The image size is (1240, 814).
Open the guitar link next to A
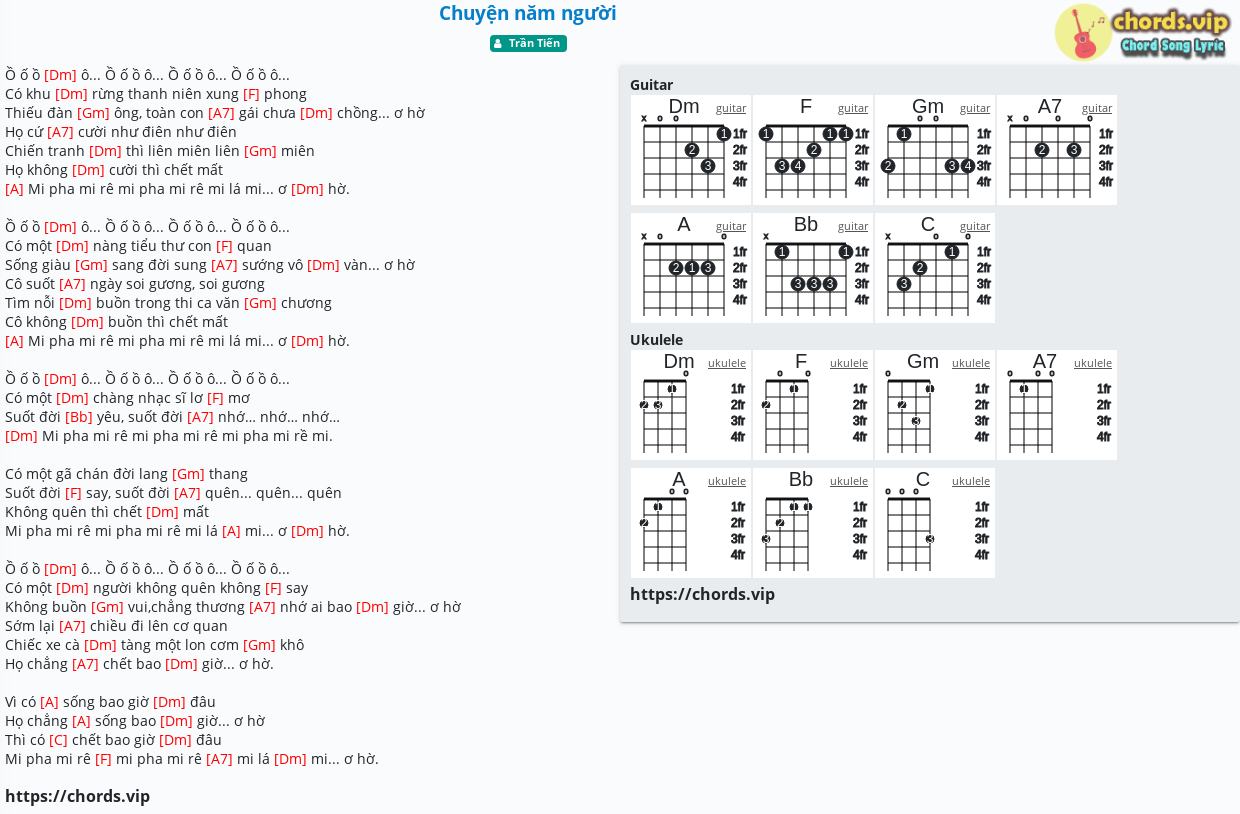[731, 226]
